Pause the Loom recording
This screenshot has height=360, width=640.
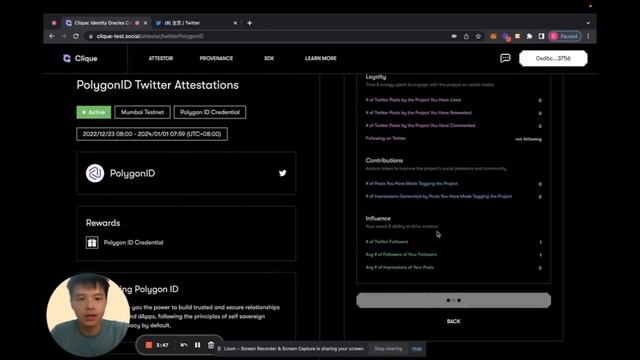198,345
